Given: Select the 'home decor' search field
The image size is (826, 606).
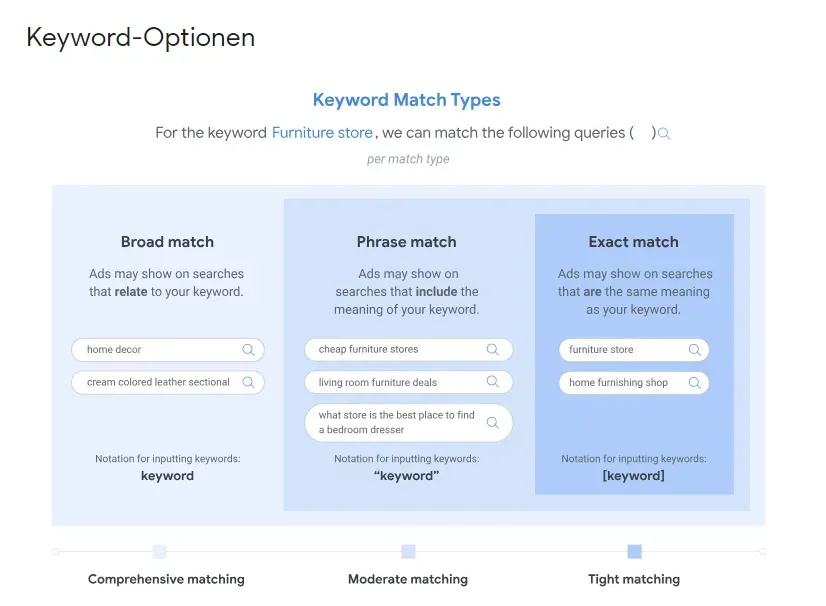Looking at the screenshot, I should click(x=168, y=350).
